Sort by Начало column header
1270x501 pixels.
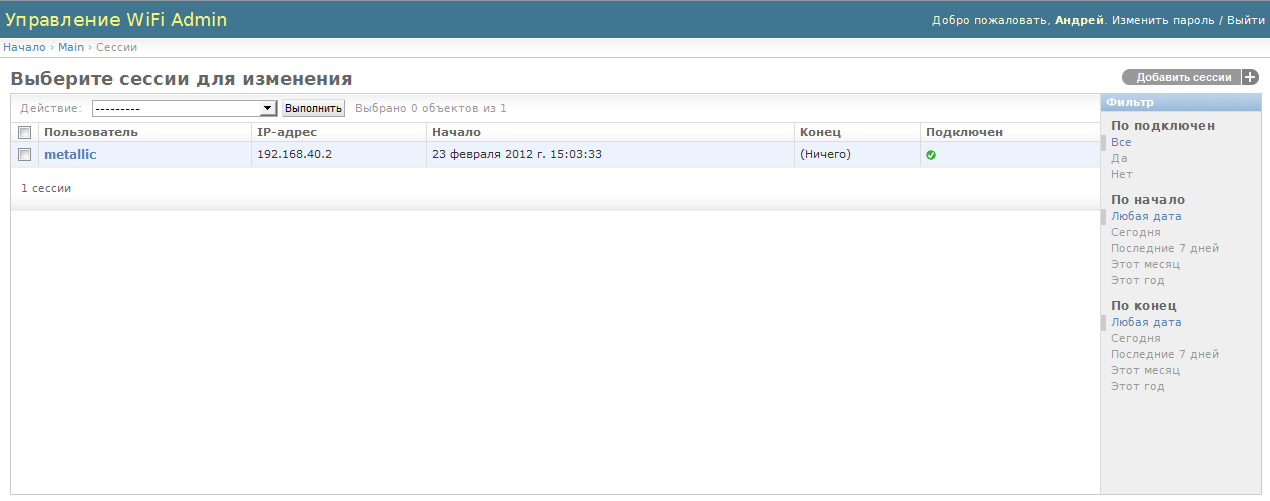(457, 132)
